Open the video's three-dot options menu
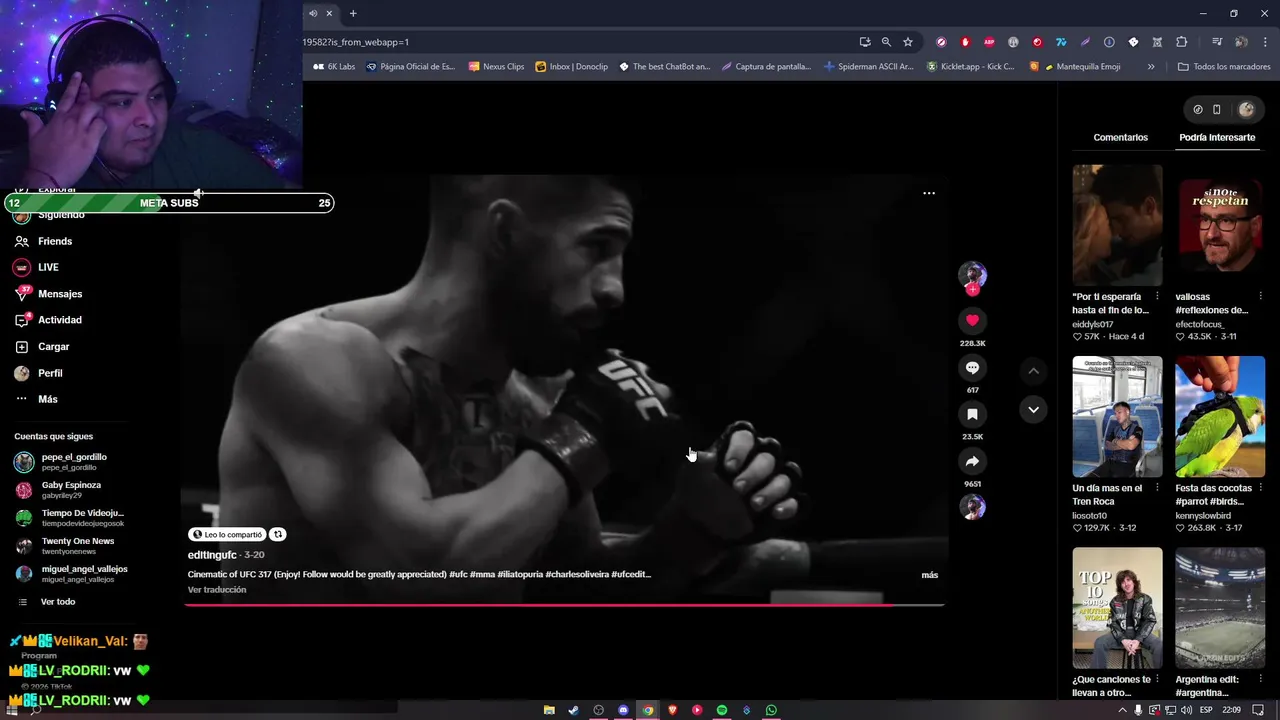The width and height of the screenshot is (1280, 720). [929, 193]
